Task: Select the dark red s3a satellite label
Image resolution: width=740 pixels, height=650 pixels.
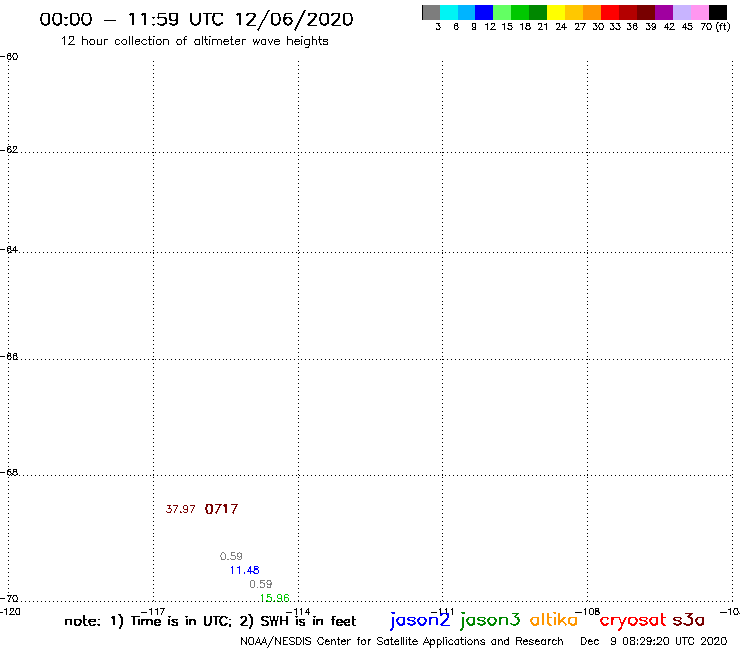Action: tap(689, 620)
